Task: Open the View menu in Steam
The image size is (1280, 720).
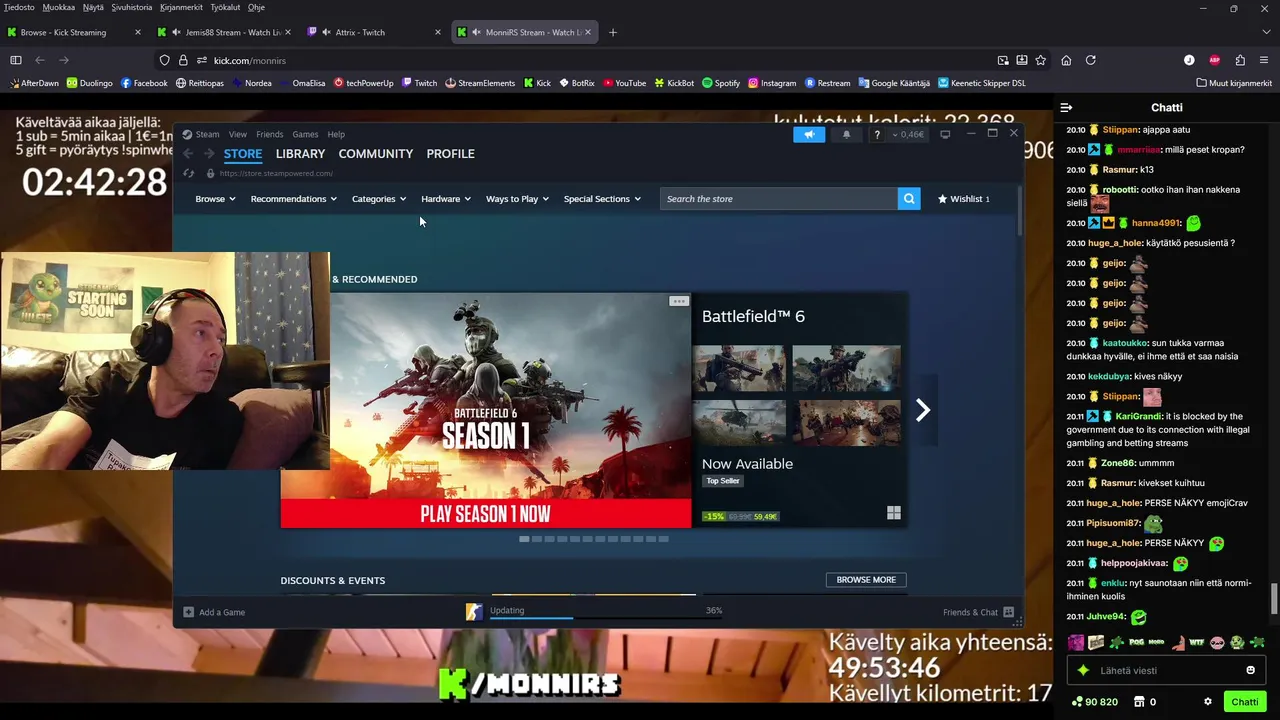Action: tap(237, 134)
